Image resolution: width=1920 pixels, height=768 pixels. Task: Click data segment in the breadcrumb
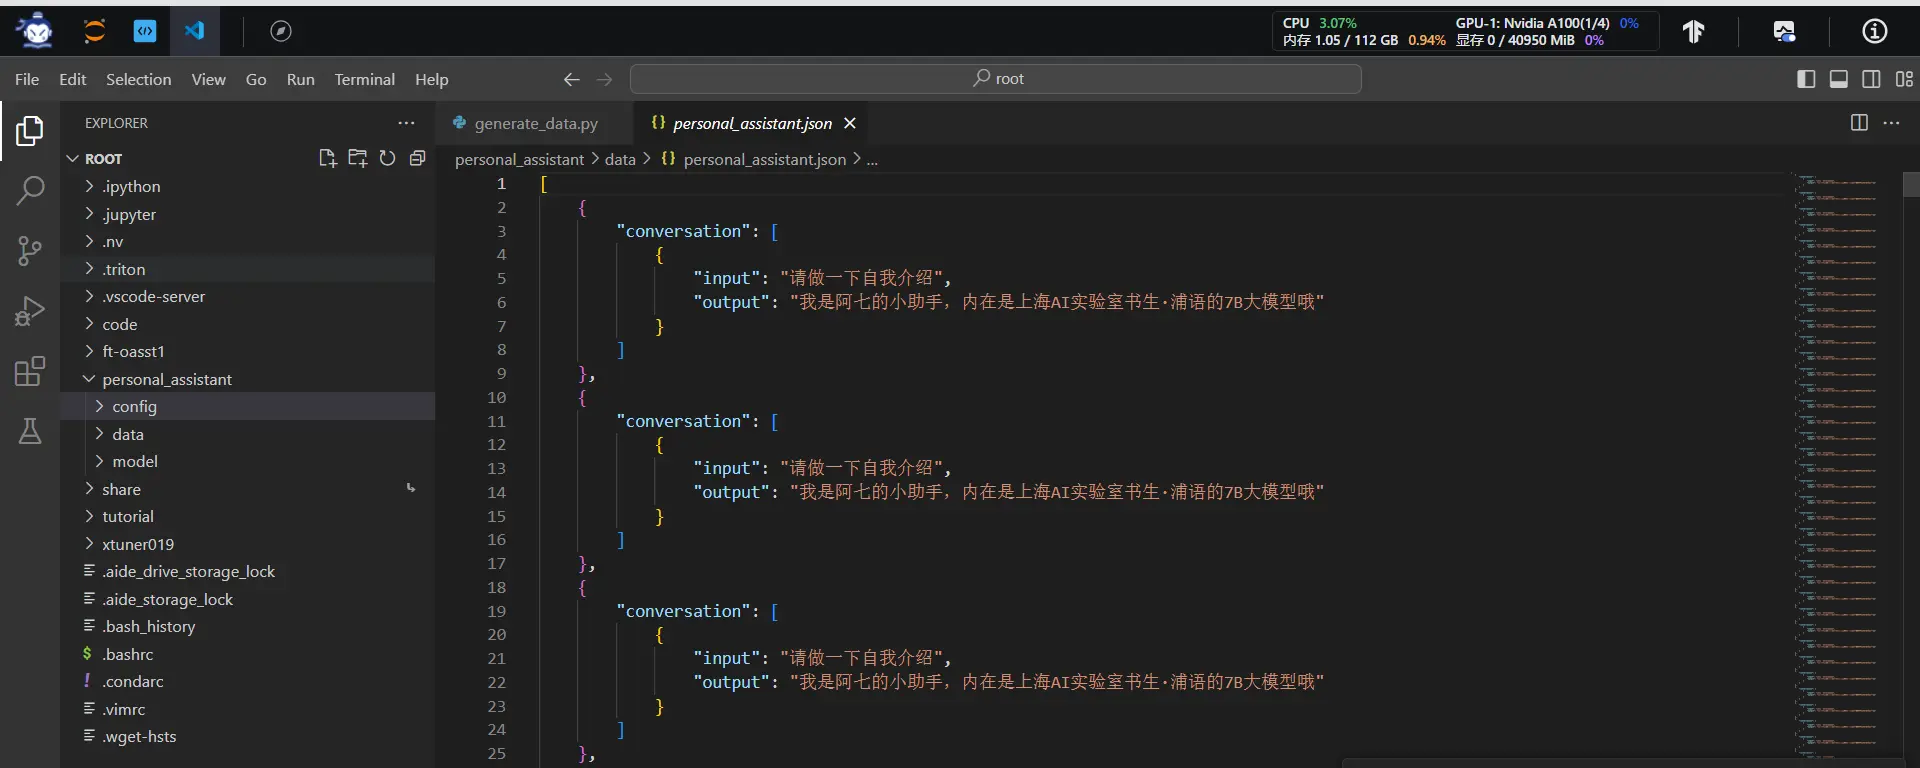pyautogui.click(x=620, y=159)
